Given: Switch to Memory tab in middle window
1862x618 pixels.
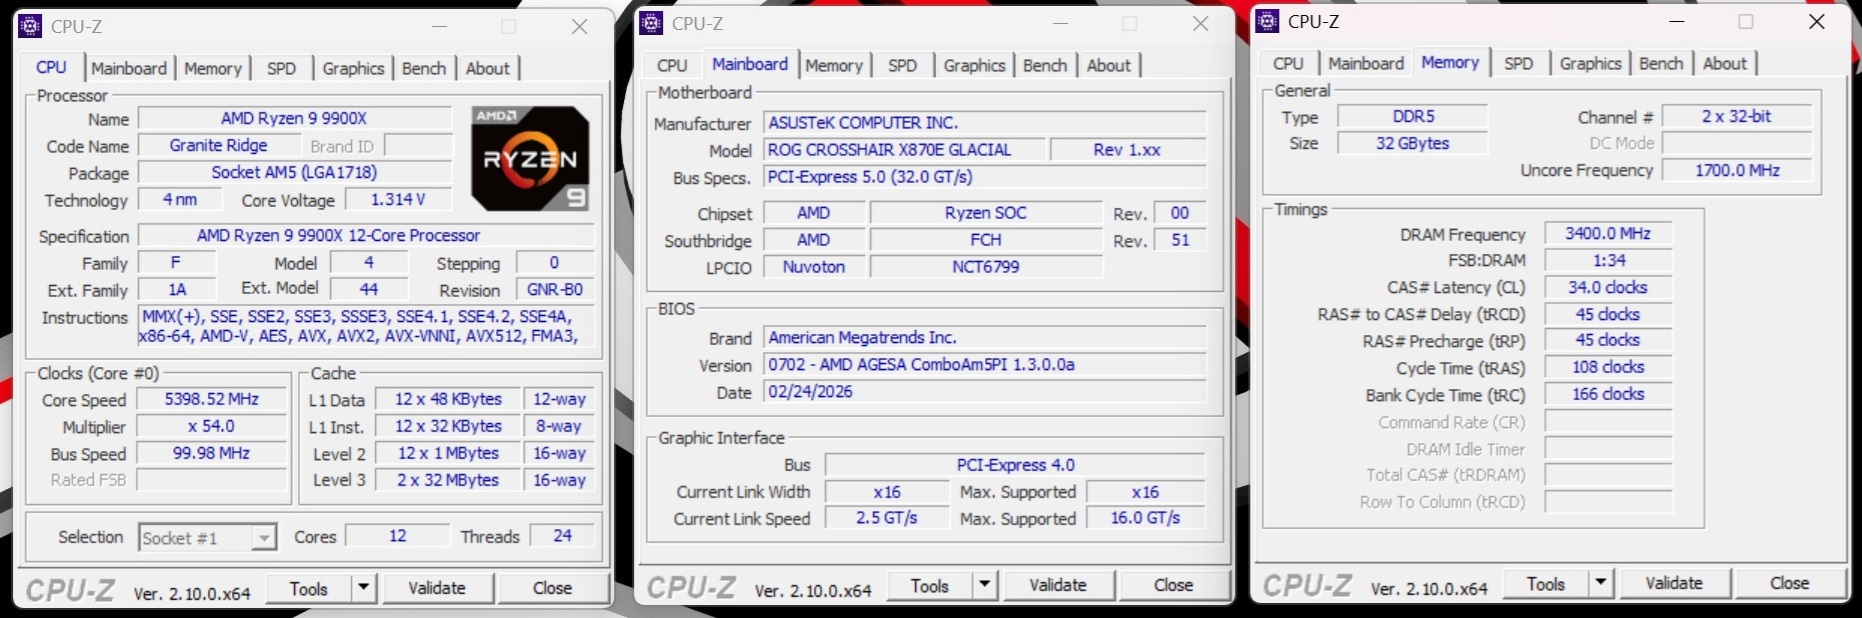Looking at the screenshot, I should tap(834, 65).
